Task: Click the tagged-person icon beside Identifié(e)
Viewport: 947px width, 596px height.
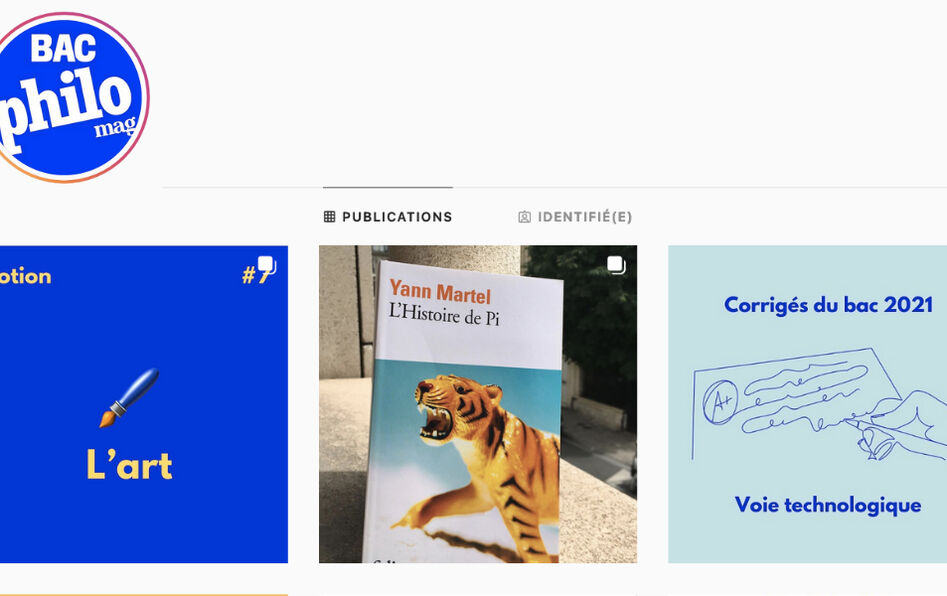Action: pyautogui.click(x=524, y=217)
